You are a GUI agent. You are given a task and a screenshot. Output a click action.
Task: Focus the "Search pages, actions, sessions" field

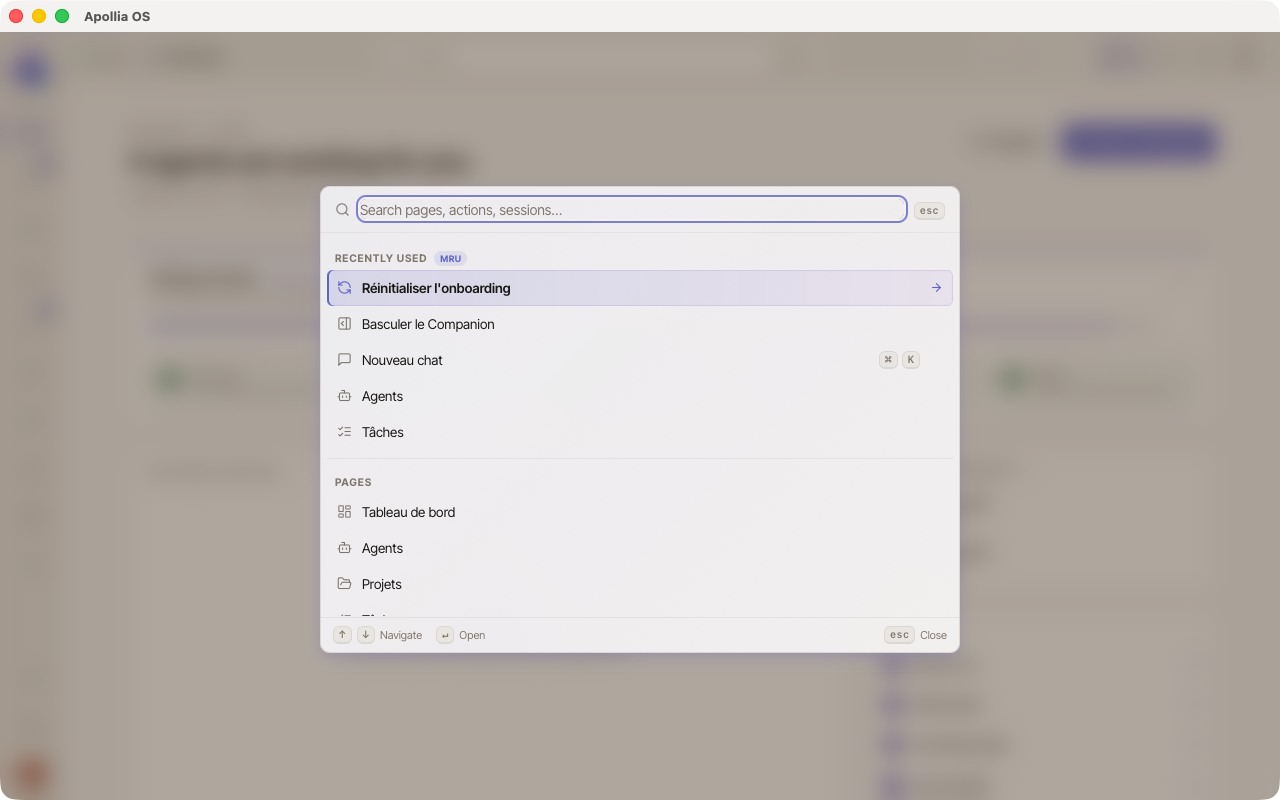click(x=632, y=209)
